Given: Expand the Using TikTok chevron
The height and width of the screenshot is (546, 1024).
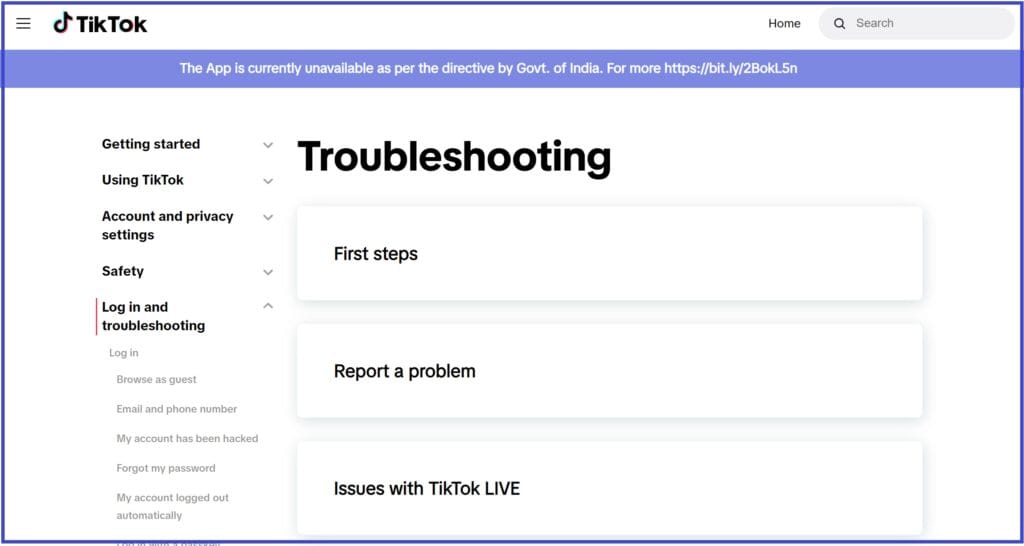Looking at the screenshot, I should click(268, 181).
